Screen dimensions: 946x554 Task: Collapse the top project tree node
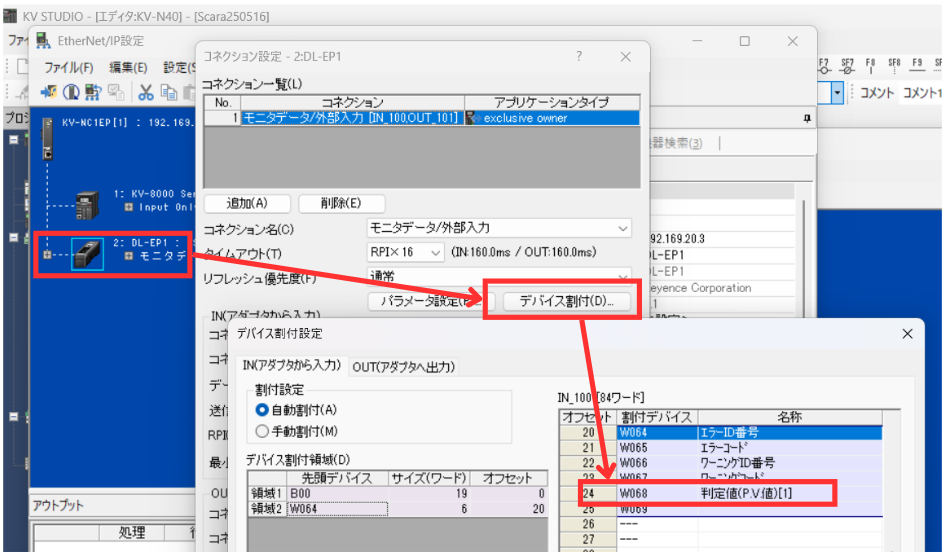coord(13,139)
